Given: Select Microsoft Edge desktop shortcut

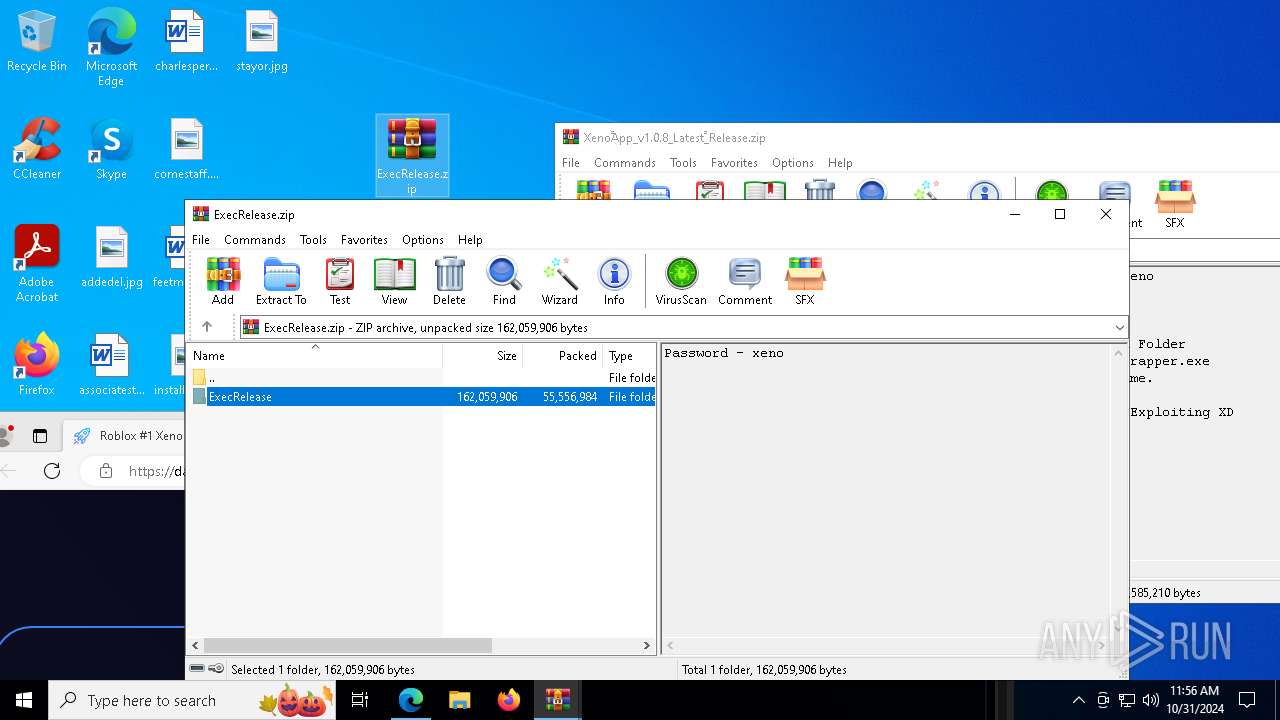Looking at the screenshot, I should click(111, 48).
